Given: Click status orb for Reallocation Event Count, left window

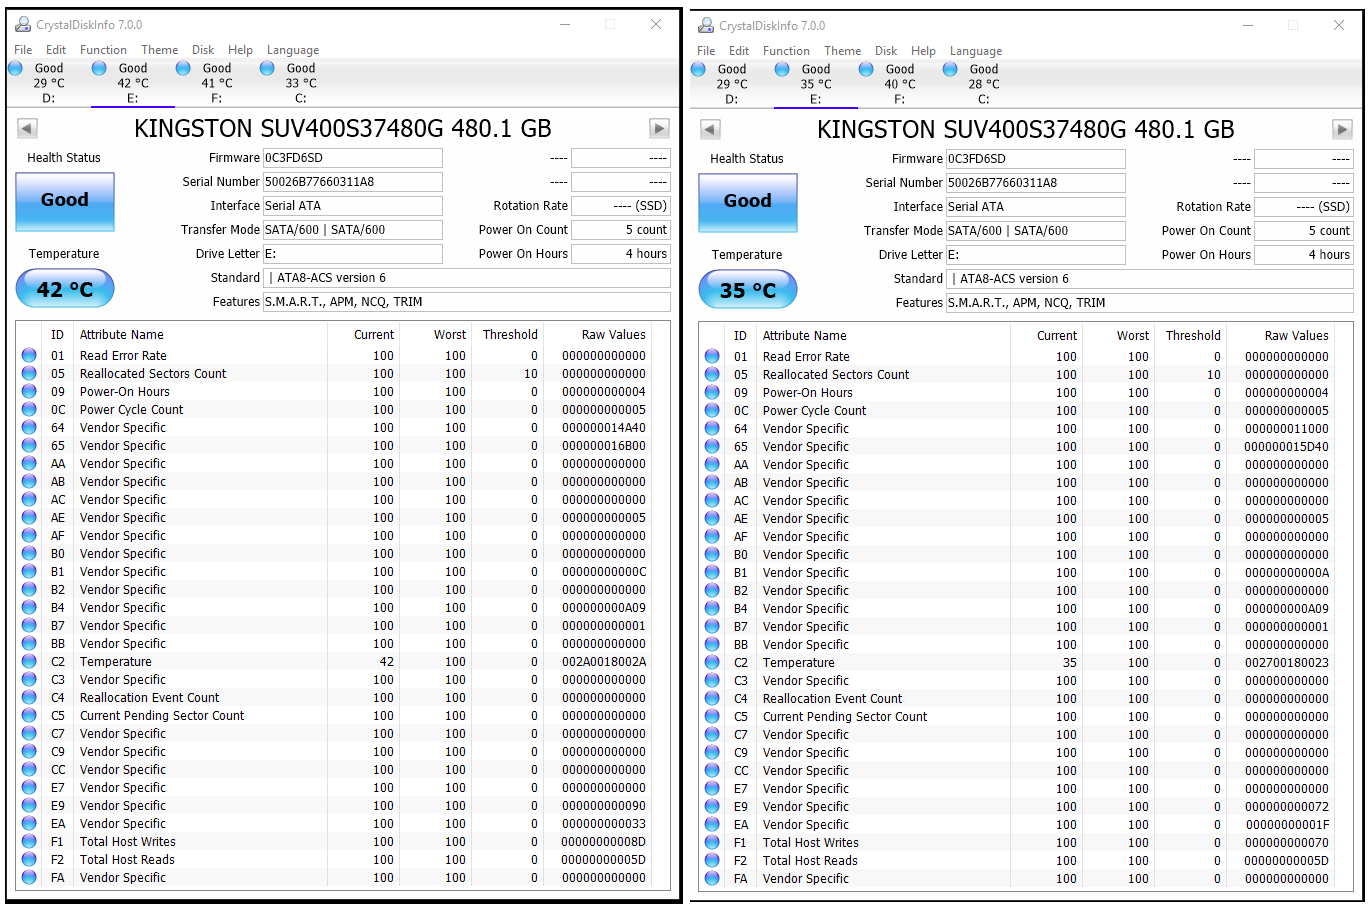Looking at the screenshot, I should pyautogui.click(x=29, y=697).
